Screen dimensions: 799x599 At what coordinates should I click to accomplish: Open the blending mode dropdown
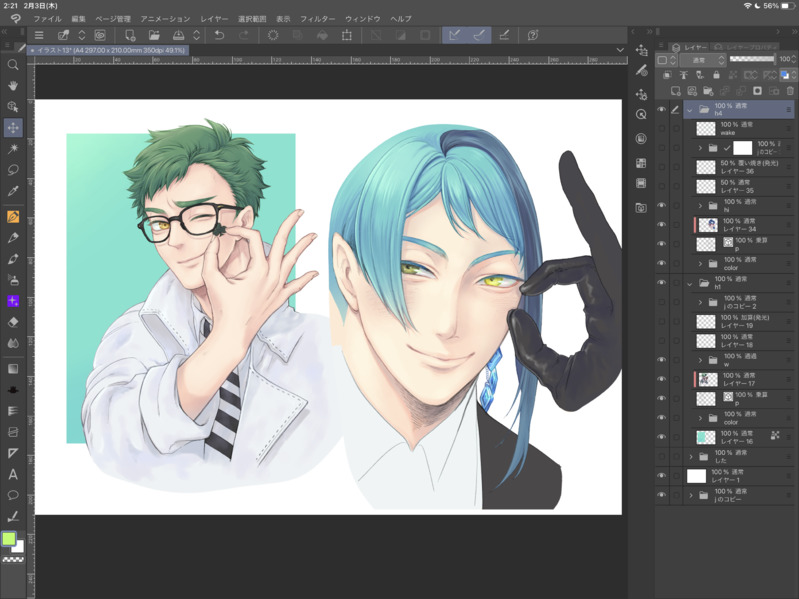pos(703,60)
